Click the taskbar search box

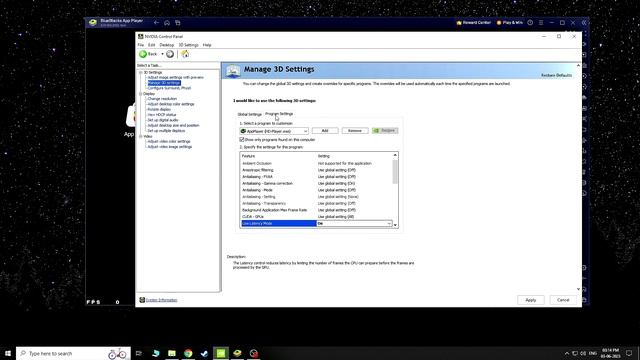pos(73,353)
